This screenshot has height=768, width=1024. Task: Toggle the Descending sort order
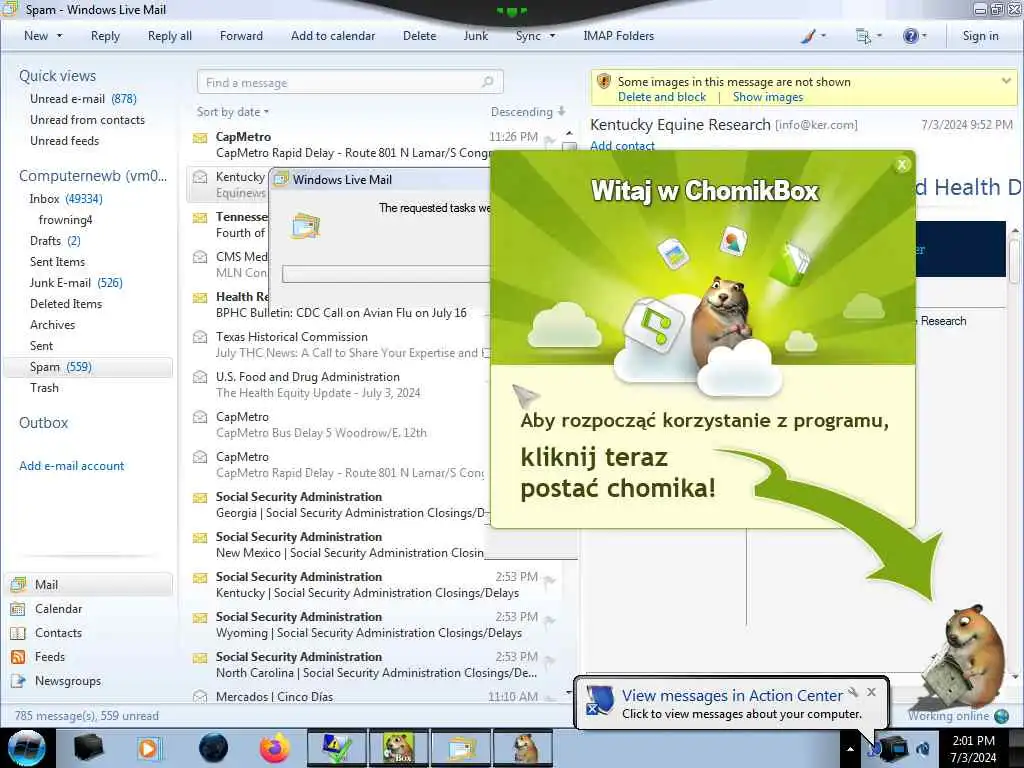pyautogui.click(x=528, y=112)
